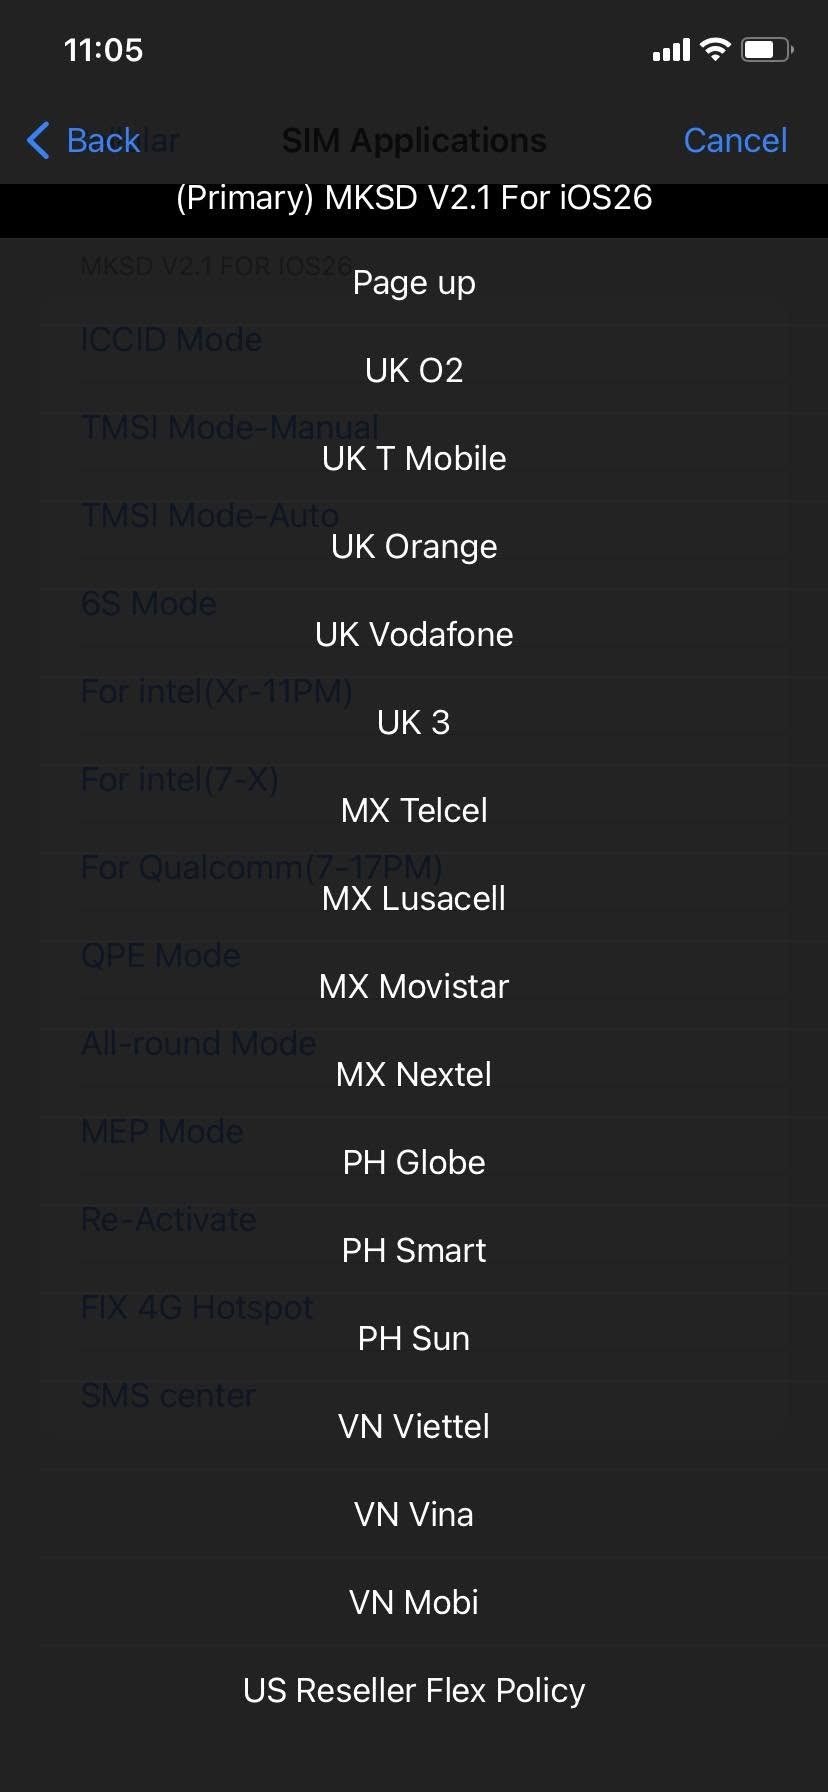
Task: Tap the Cancel button
Action: pos(735,141)
